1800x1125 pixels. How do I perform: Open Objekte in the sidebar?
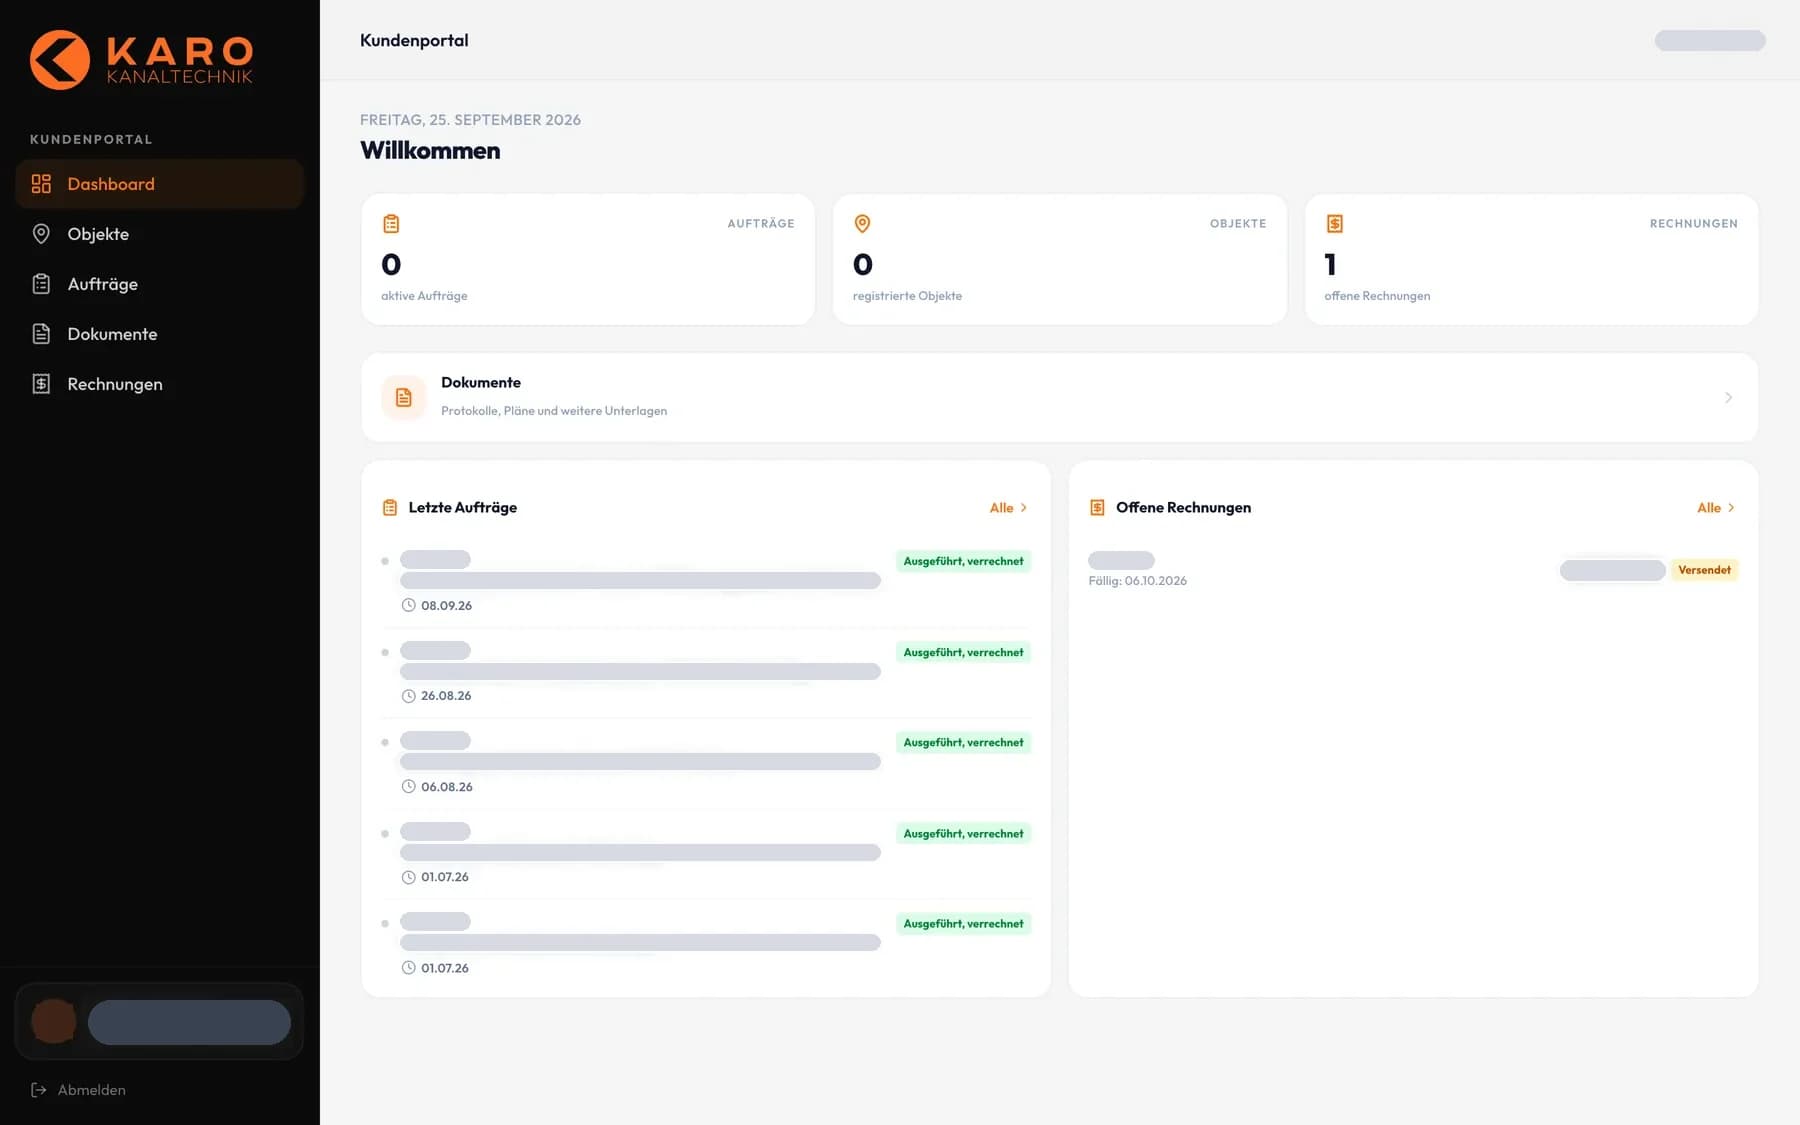click(159, 234)
